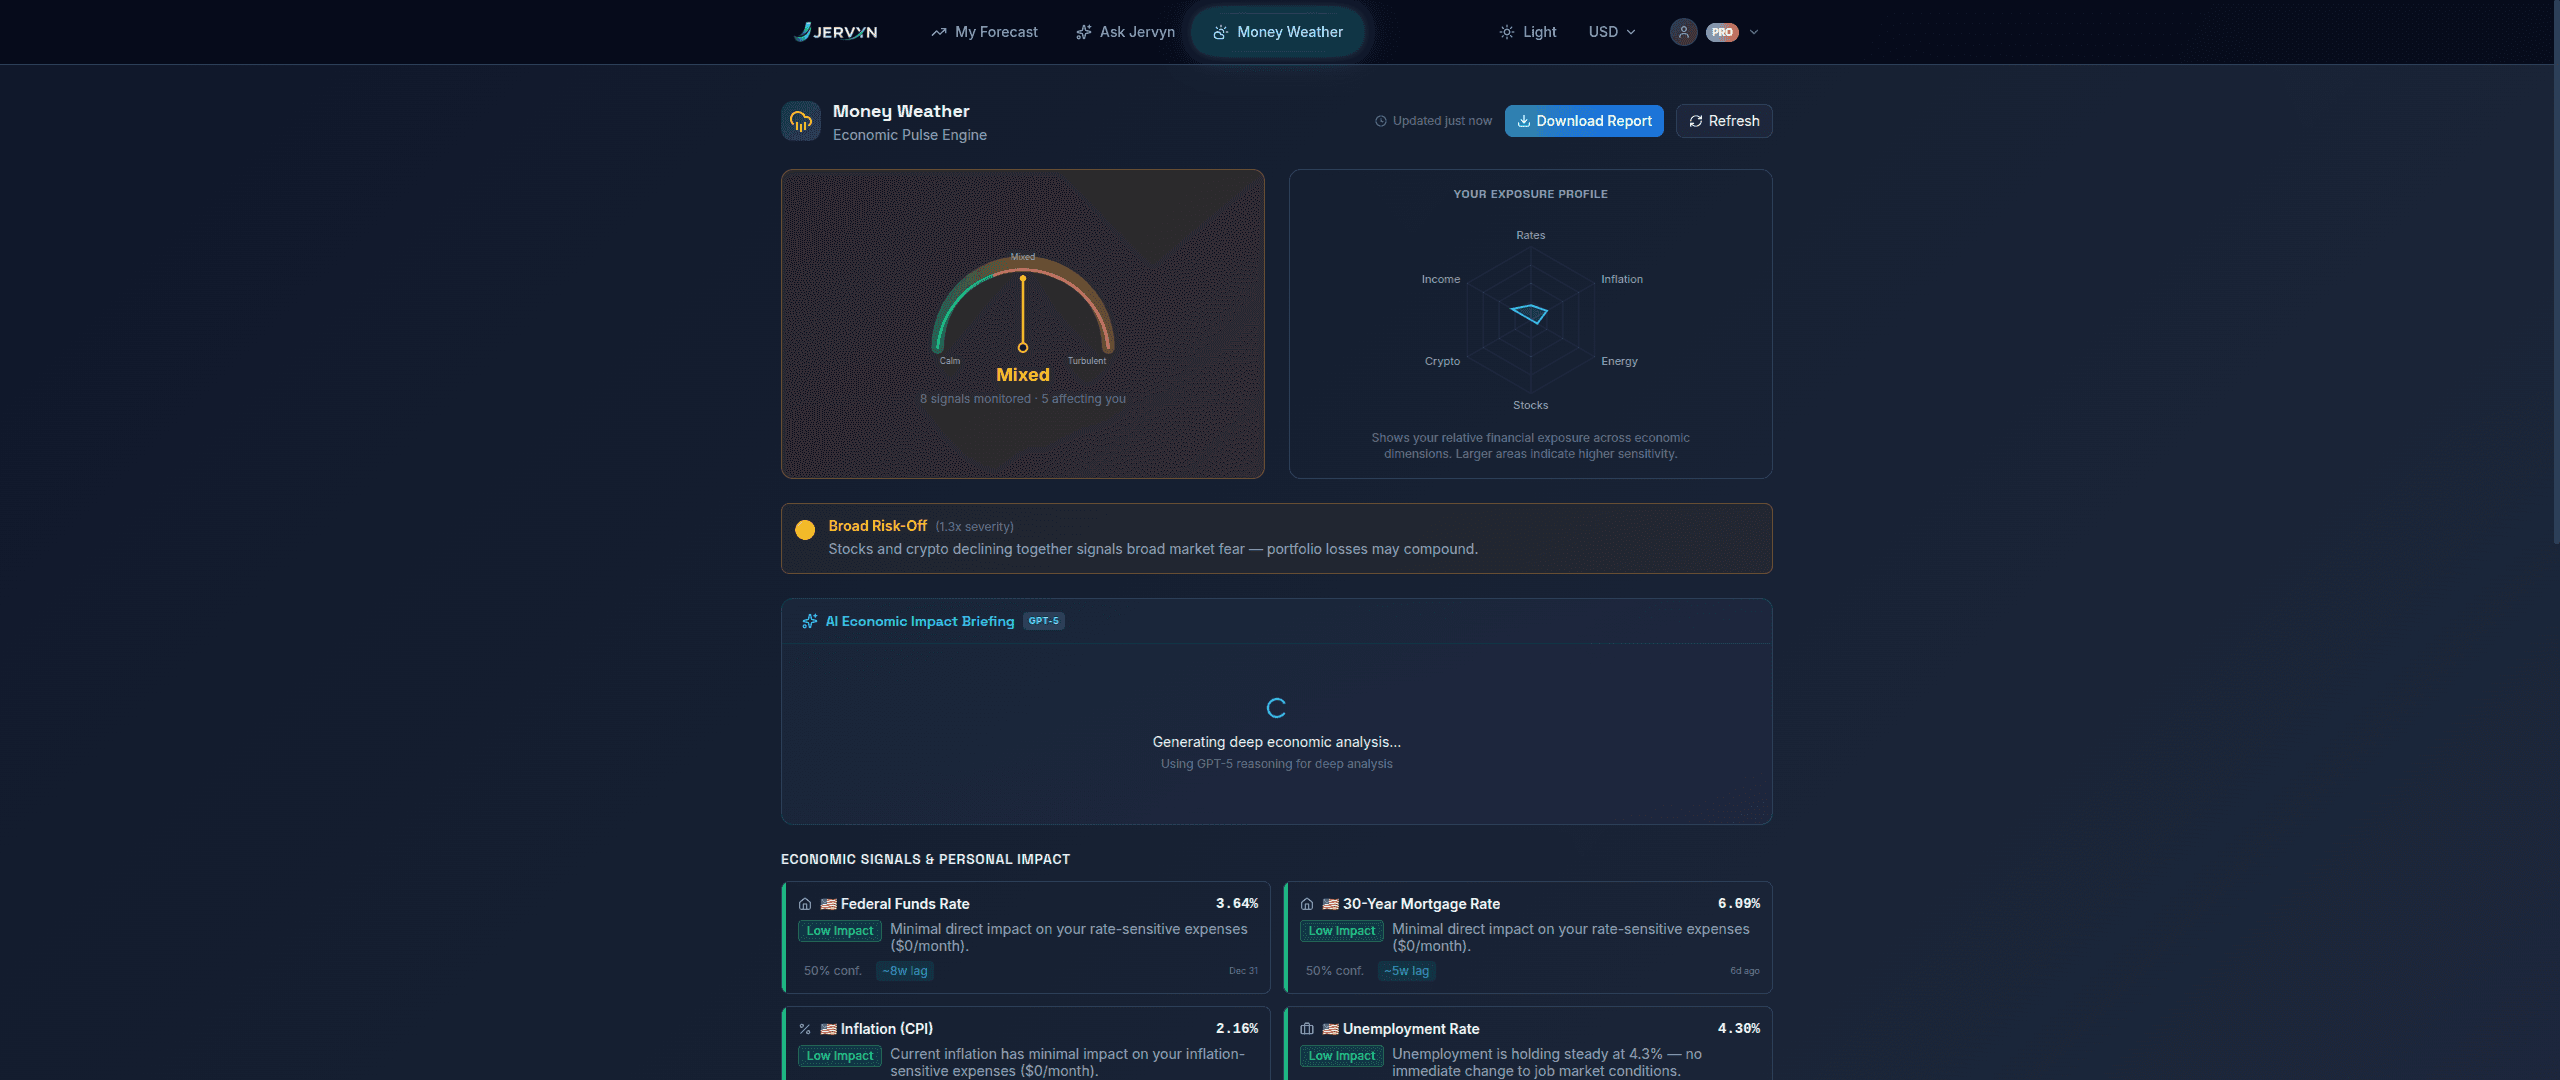Go to the Ask Jervyn tab

pos(1126,32)
